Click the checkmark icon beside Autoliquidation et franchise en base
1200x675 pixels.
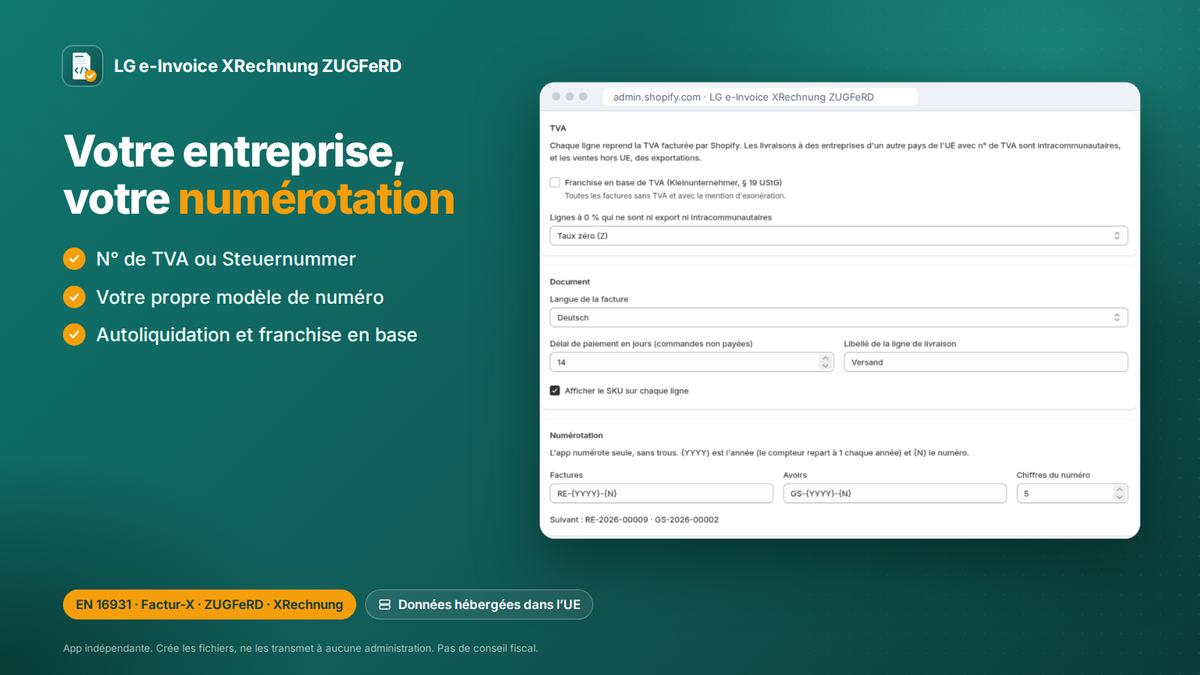(74, 334)
